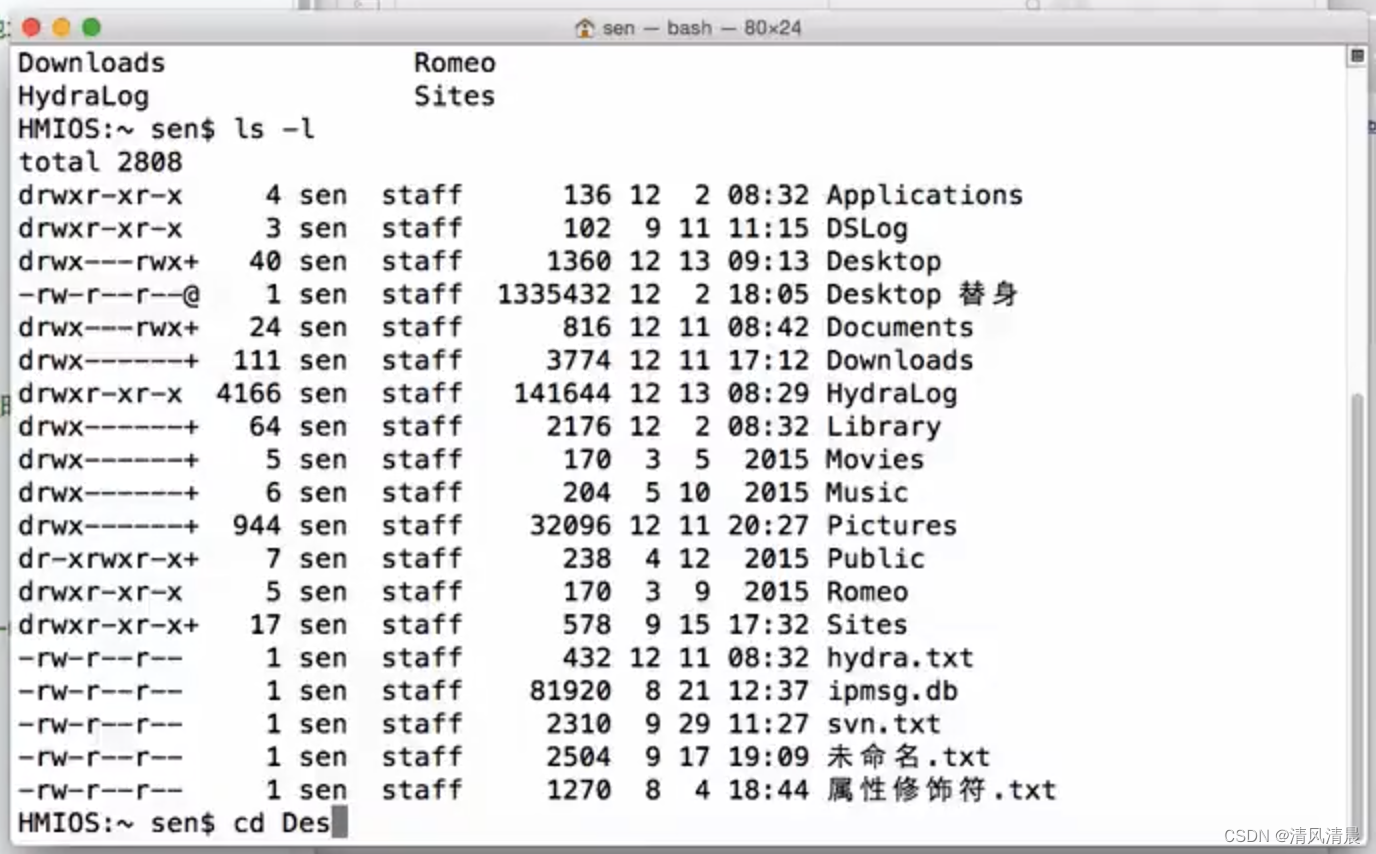The width and height of the screenshot is (1376, 854).
Task: Click the "cd Des" typed command
Action: [281, 823]
